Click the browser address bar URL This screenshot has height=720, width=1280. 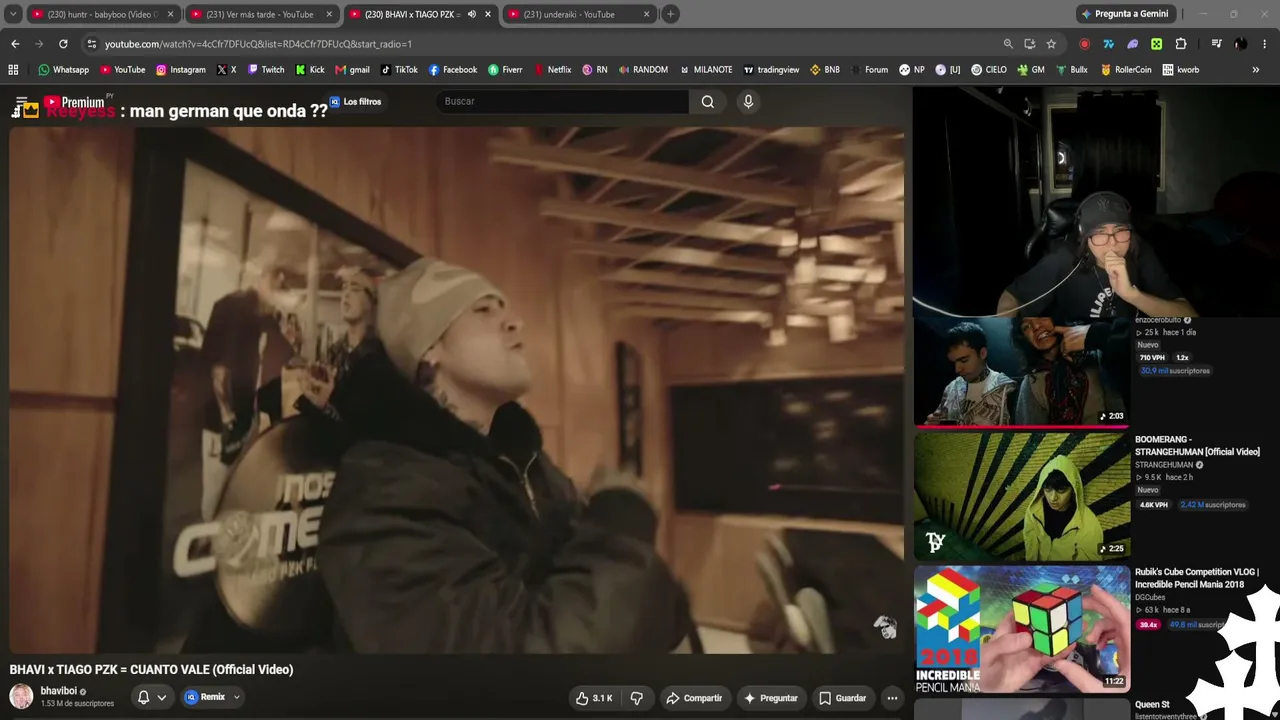click(x=258, y=44)
